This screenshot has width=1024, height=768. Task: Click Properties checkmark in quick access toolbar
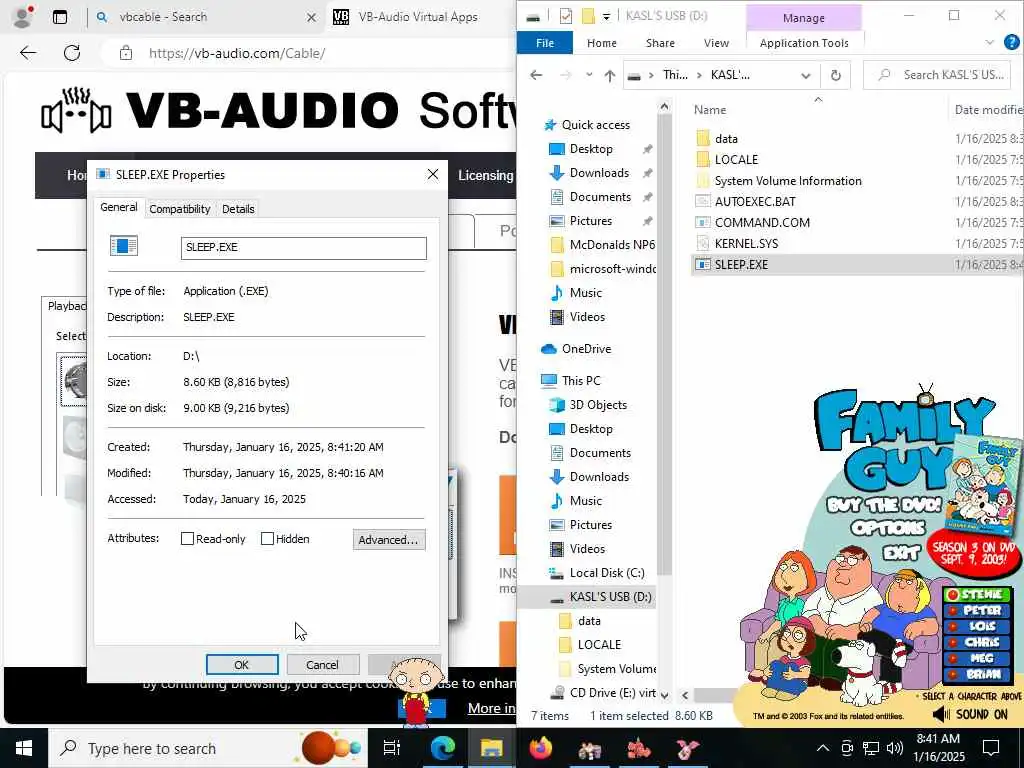point(566,16)
